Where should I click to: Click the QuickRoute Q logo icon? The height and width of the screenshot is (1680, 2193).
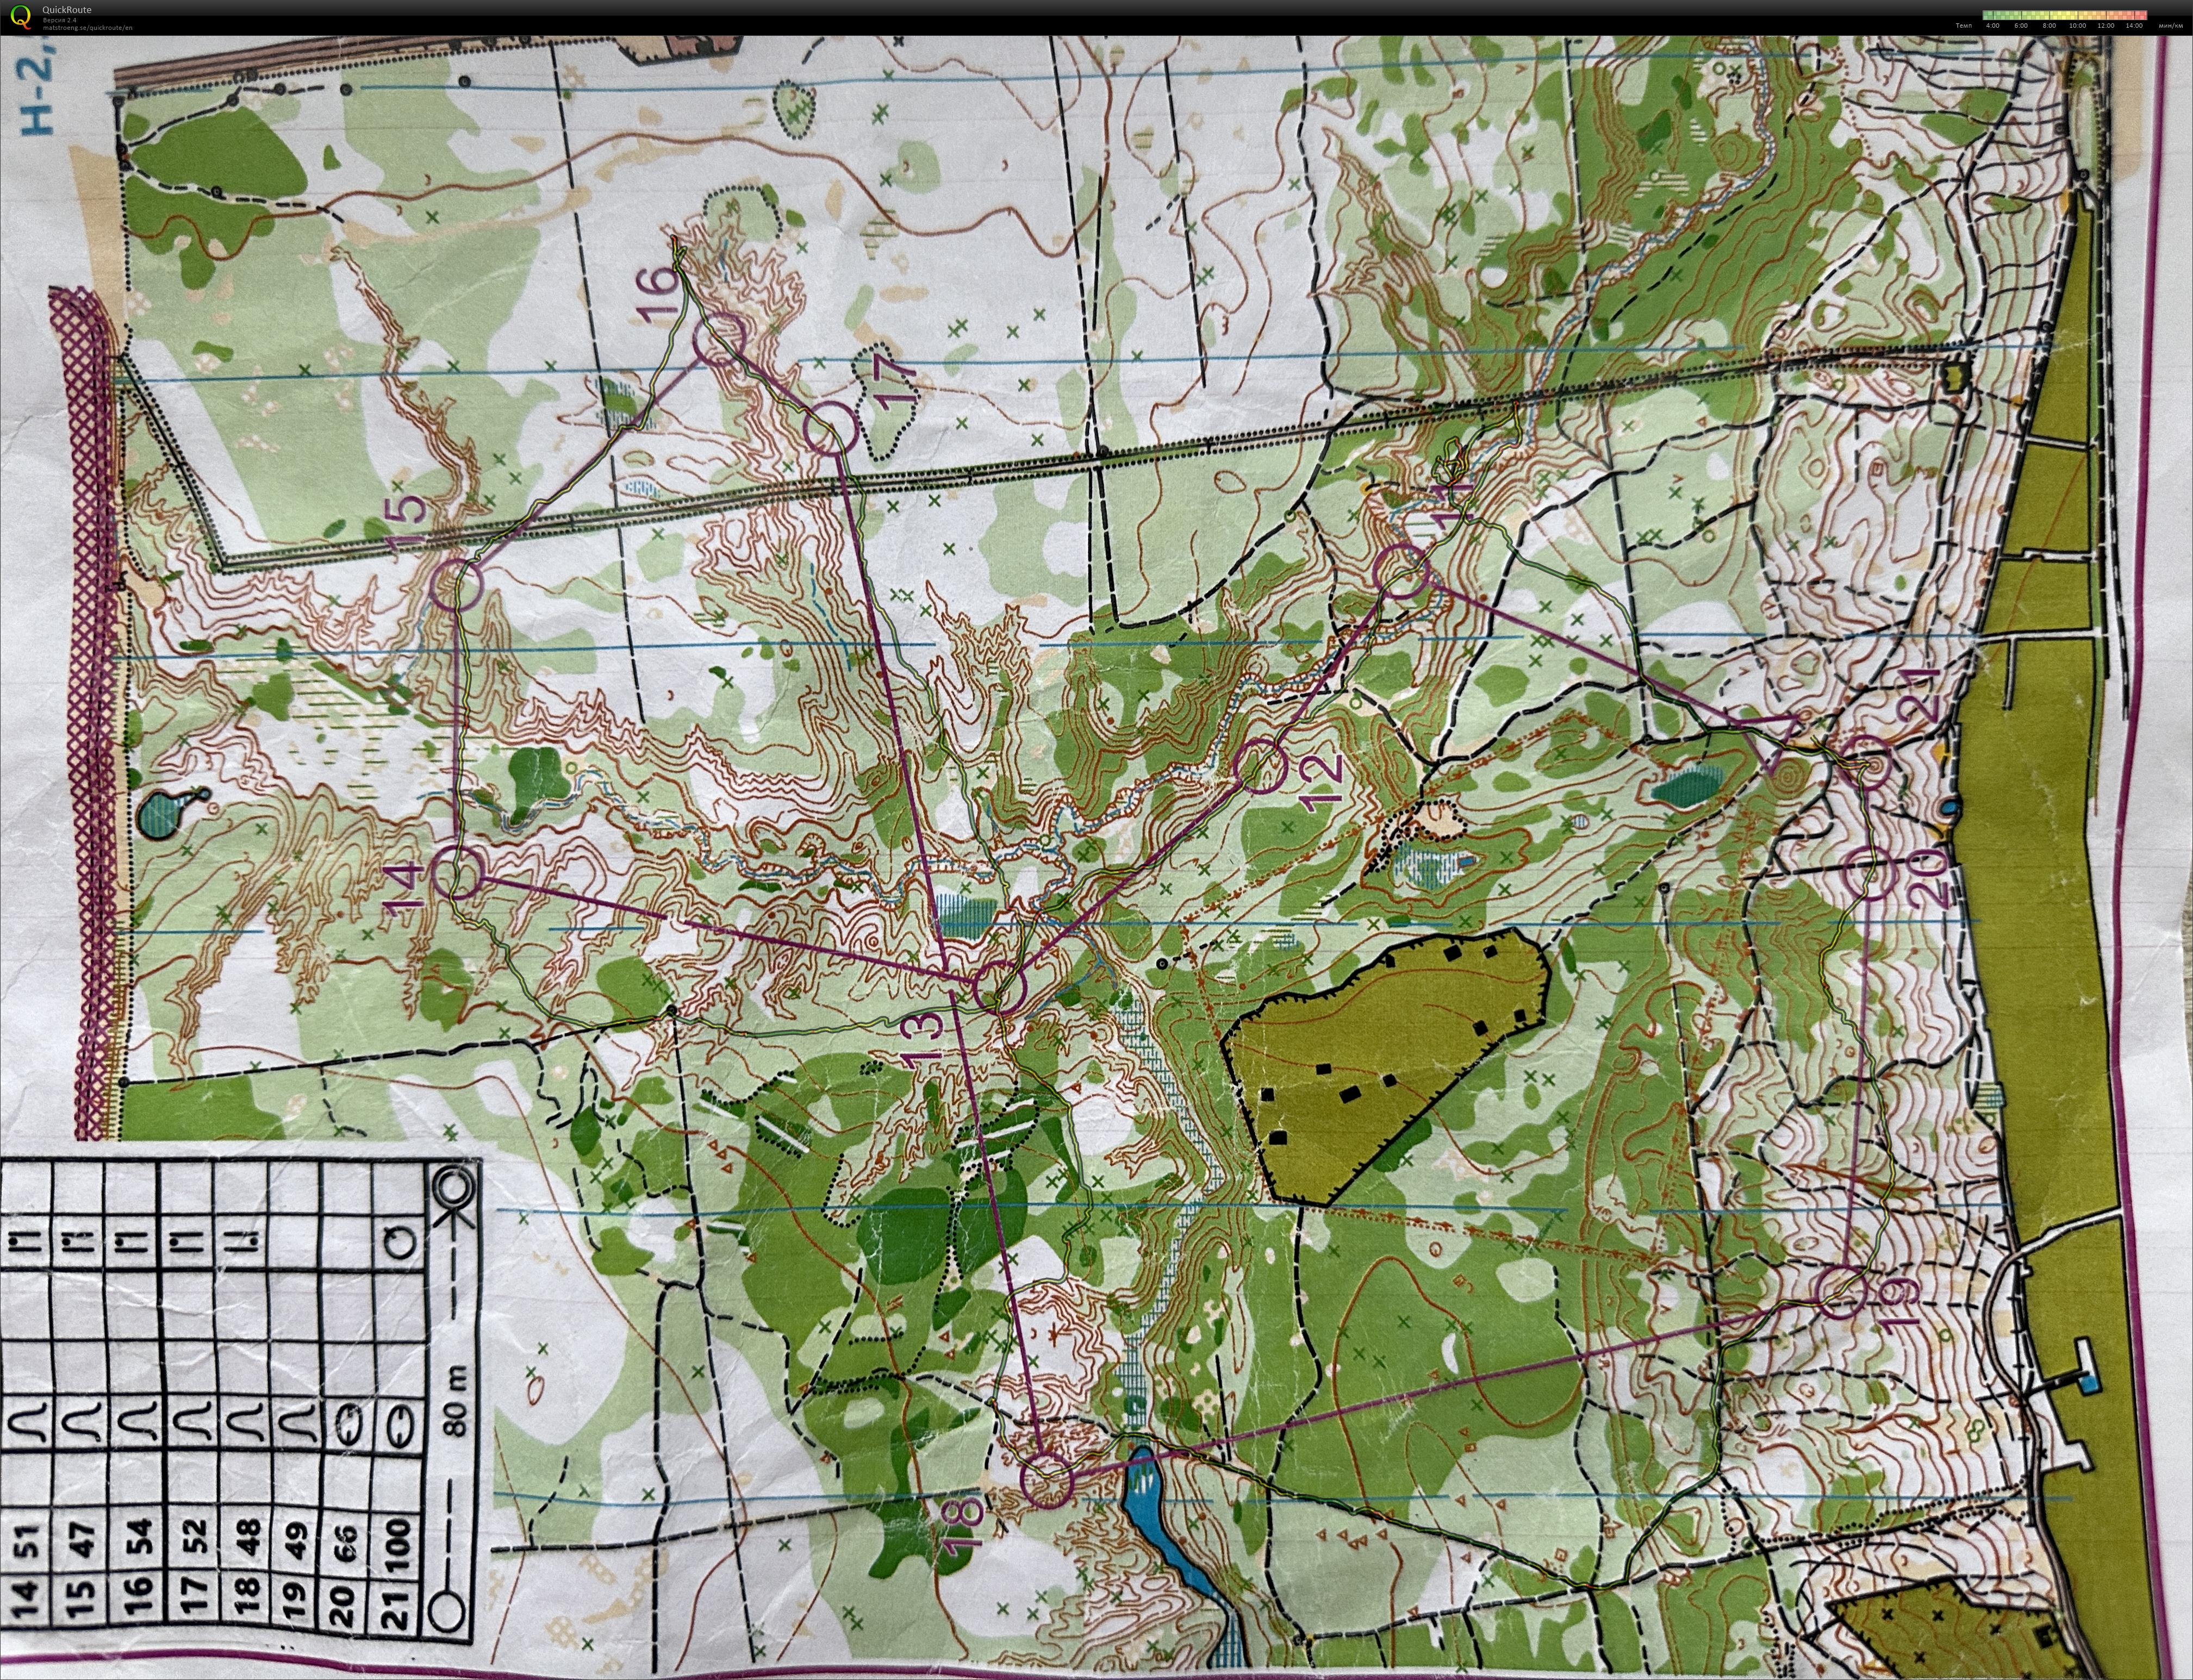(20, 16)
